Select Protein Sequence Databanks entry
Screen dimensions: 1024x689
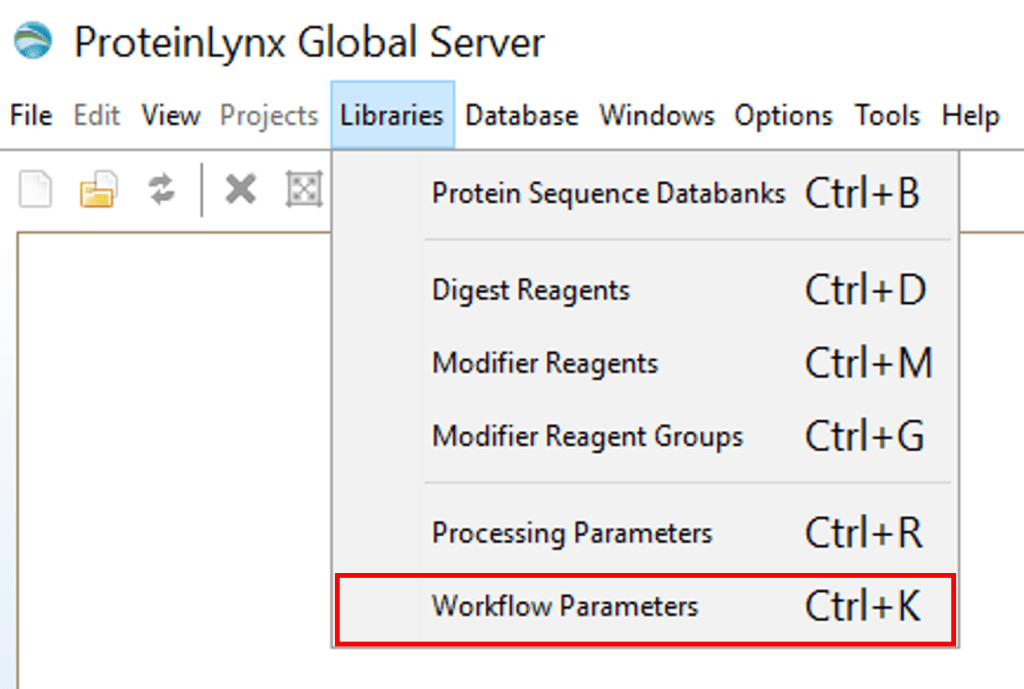point(608,194)
